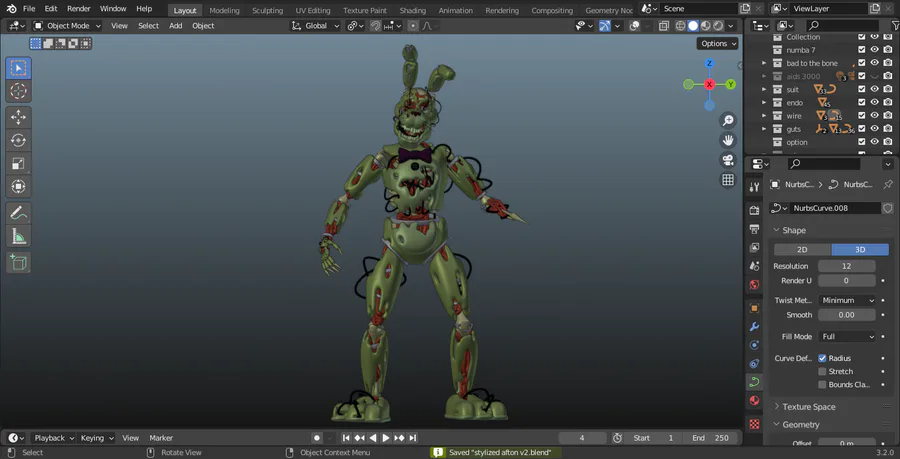The image size is (900, 459).
Task: Open the Fill Mode dropdown set to Full
Action: [x=847, y=337]
